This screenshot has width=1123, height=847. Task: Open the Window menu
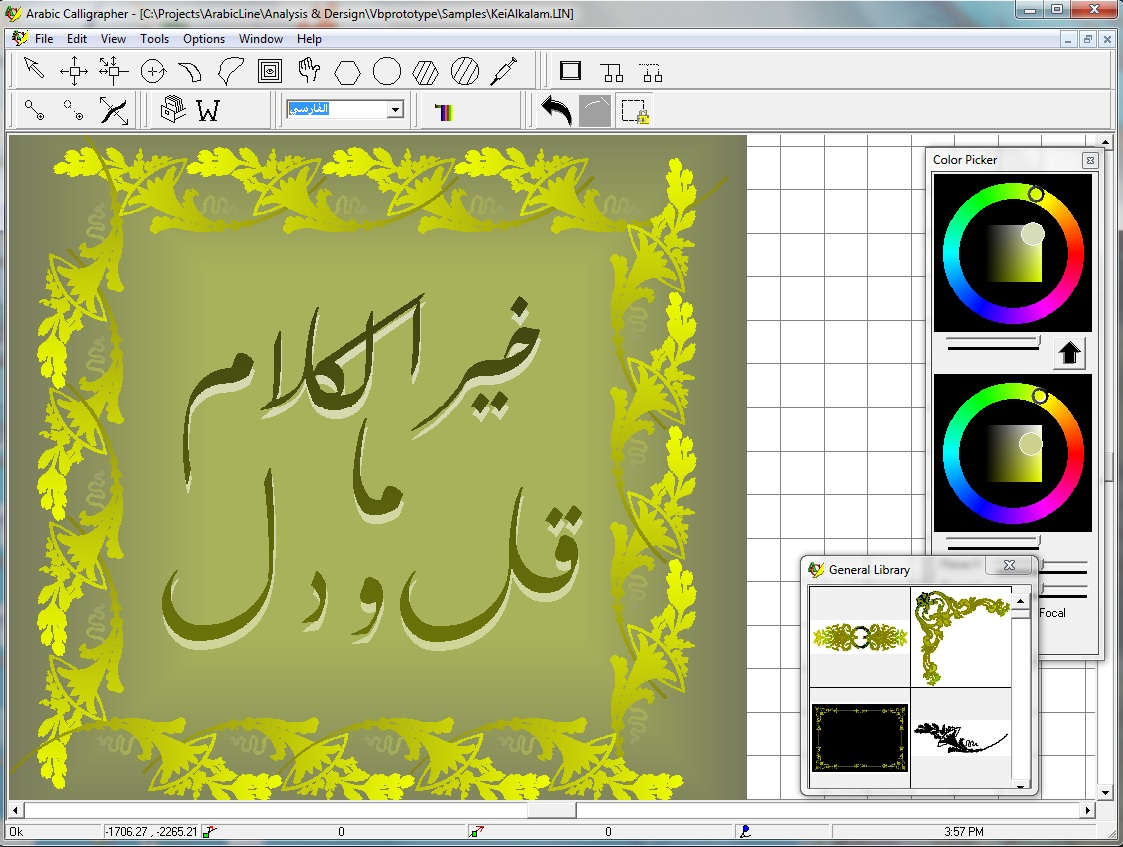click(x=261, y=39)
